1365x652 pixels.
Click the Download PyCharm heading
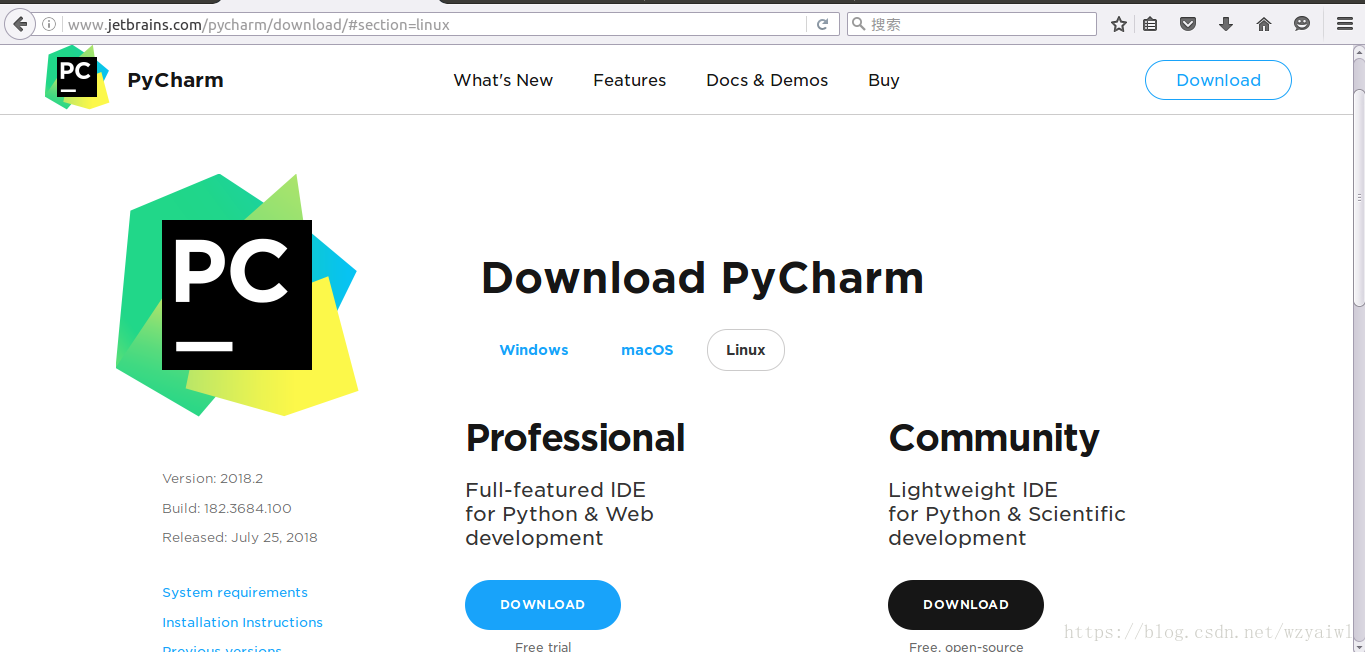703,278
